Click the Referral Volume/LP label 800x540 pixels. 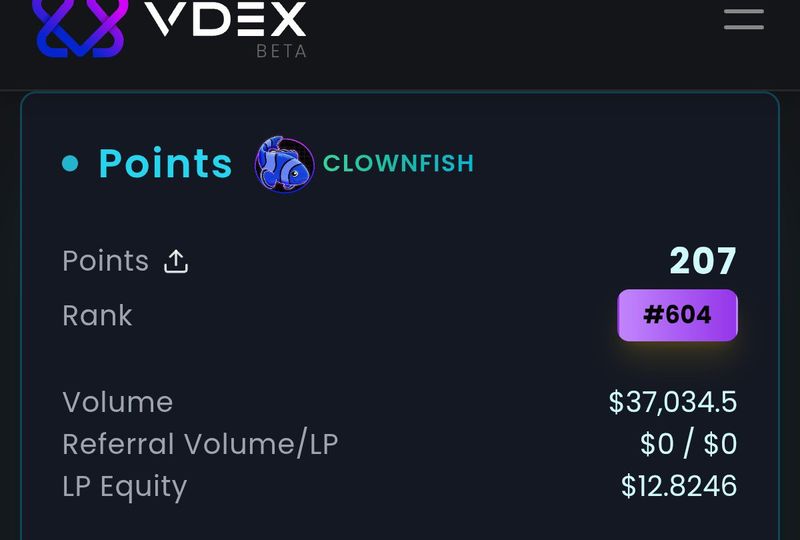[x=200, y=444]
